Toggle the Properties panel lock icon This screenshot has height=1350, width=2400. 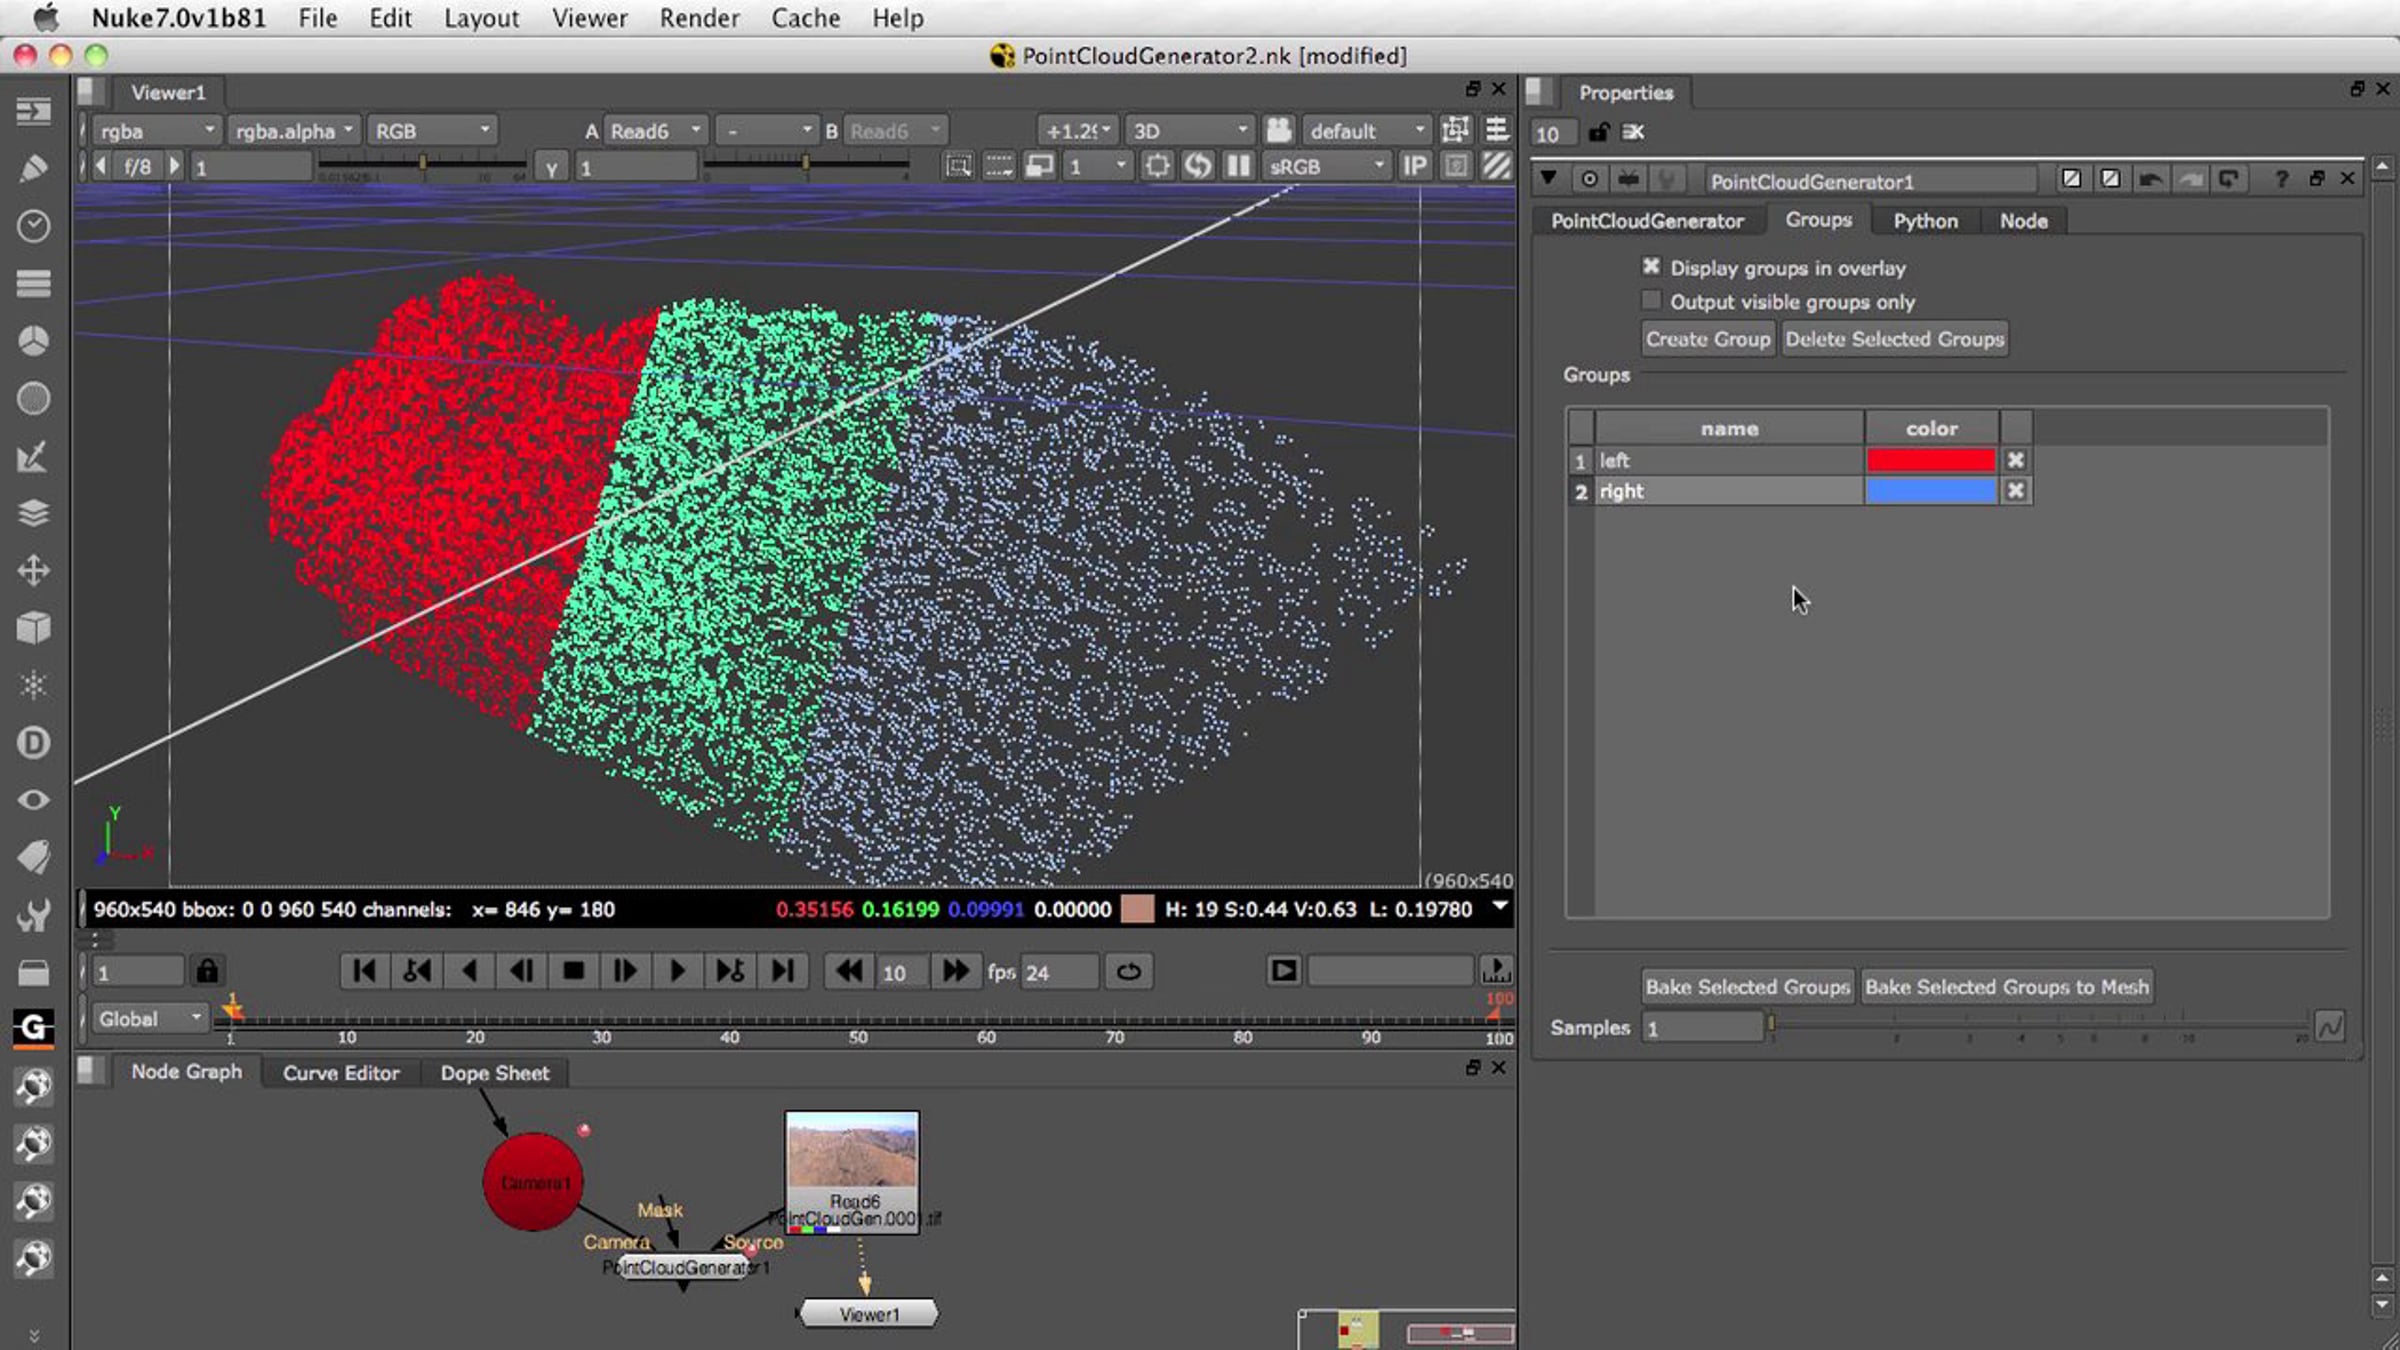coord(1598,132)
